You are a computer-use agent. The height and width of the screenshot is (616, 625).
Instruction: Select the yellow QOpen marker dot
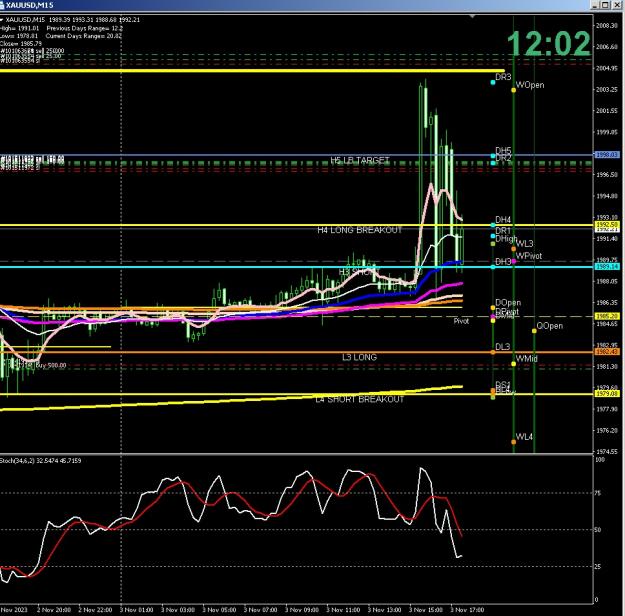[x=534, y=331]
